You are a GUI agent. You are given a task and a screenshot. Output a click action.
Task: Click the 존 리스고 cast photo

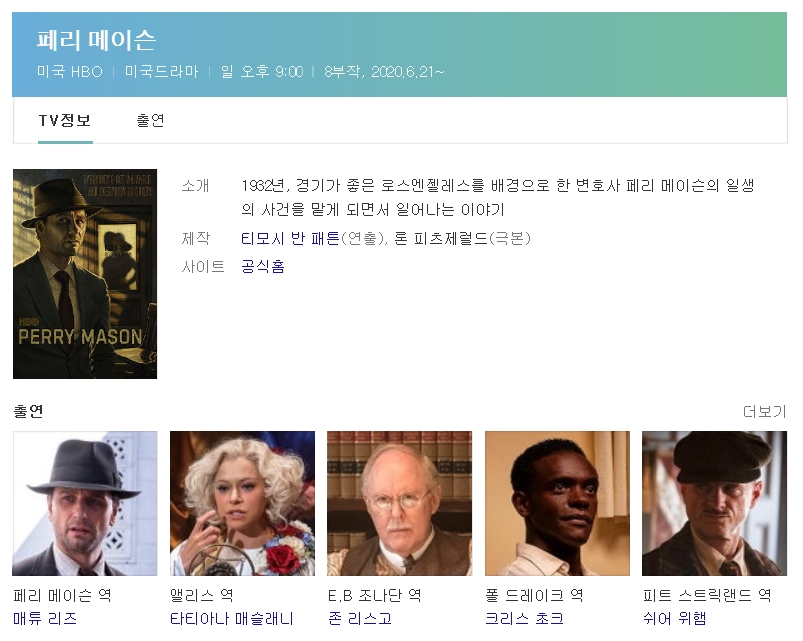tap(399, 503)
